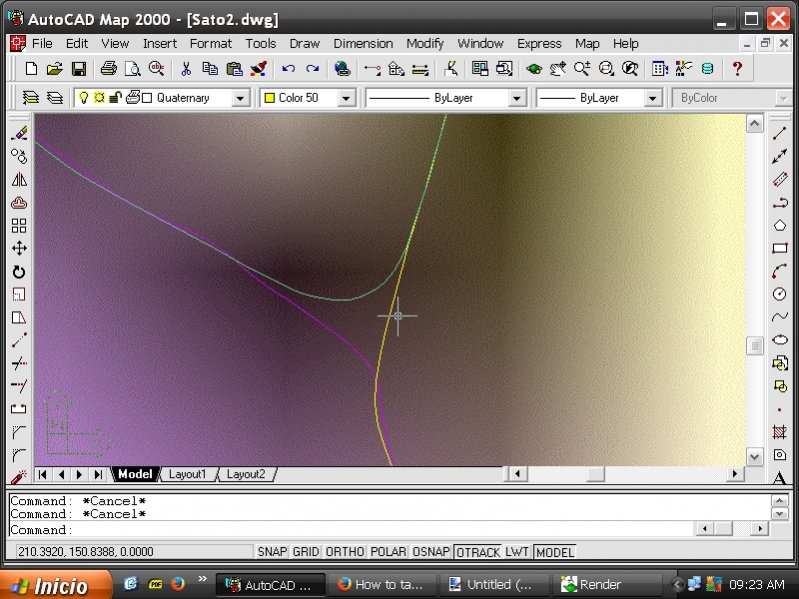Open the Draw menu
799x599 pixels.
304,44
